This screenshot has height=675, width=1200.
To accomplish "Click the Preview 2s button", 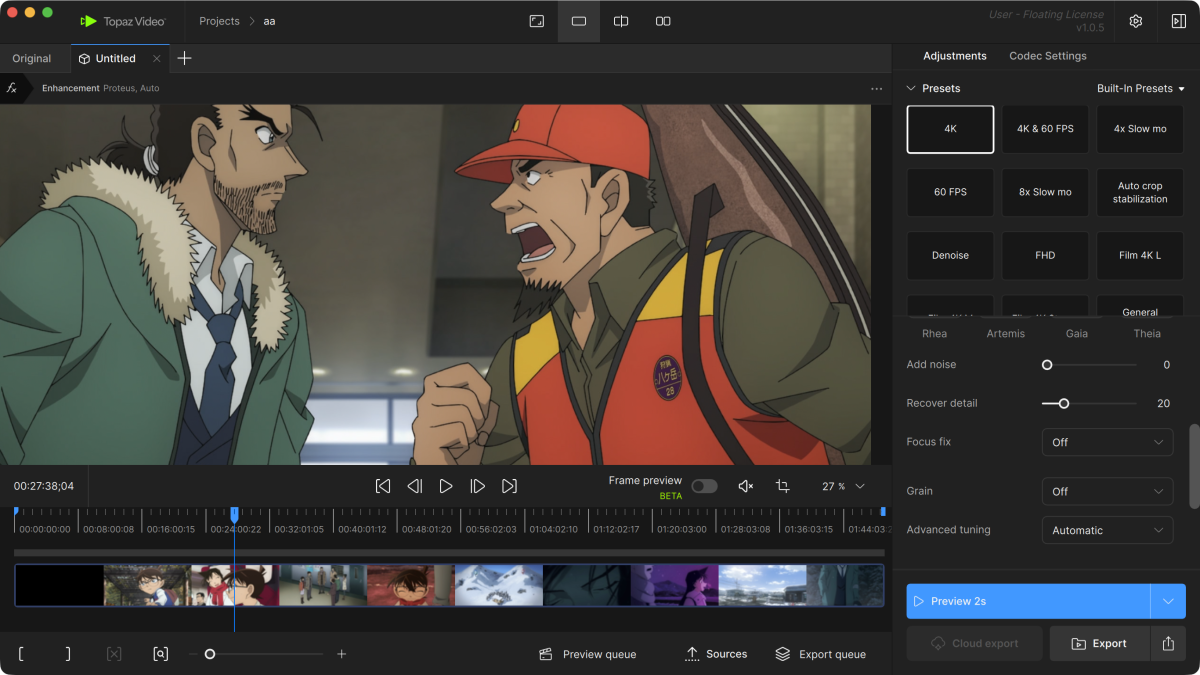I will (1028, 601).
